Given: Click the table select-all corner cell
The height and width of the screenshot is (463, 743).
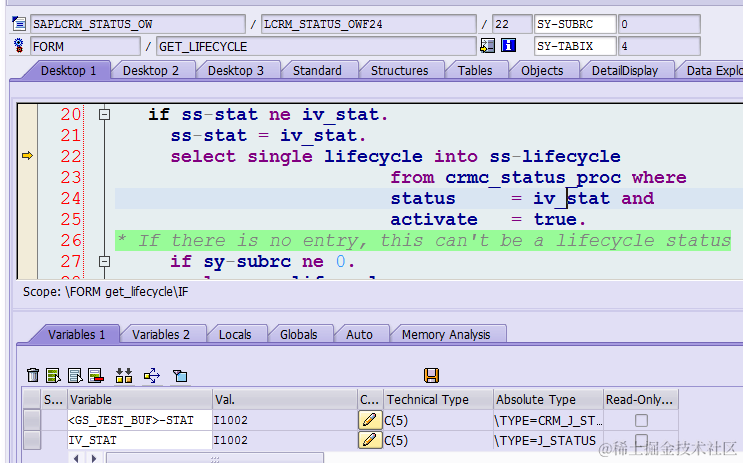Looking at the screenshot, I should coord(32,399).
